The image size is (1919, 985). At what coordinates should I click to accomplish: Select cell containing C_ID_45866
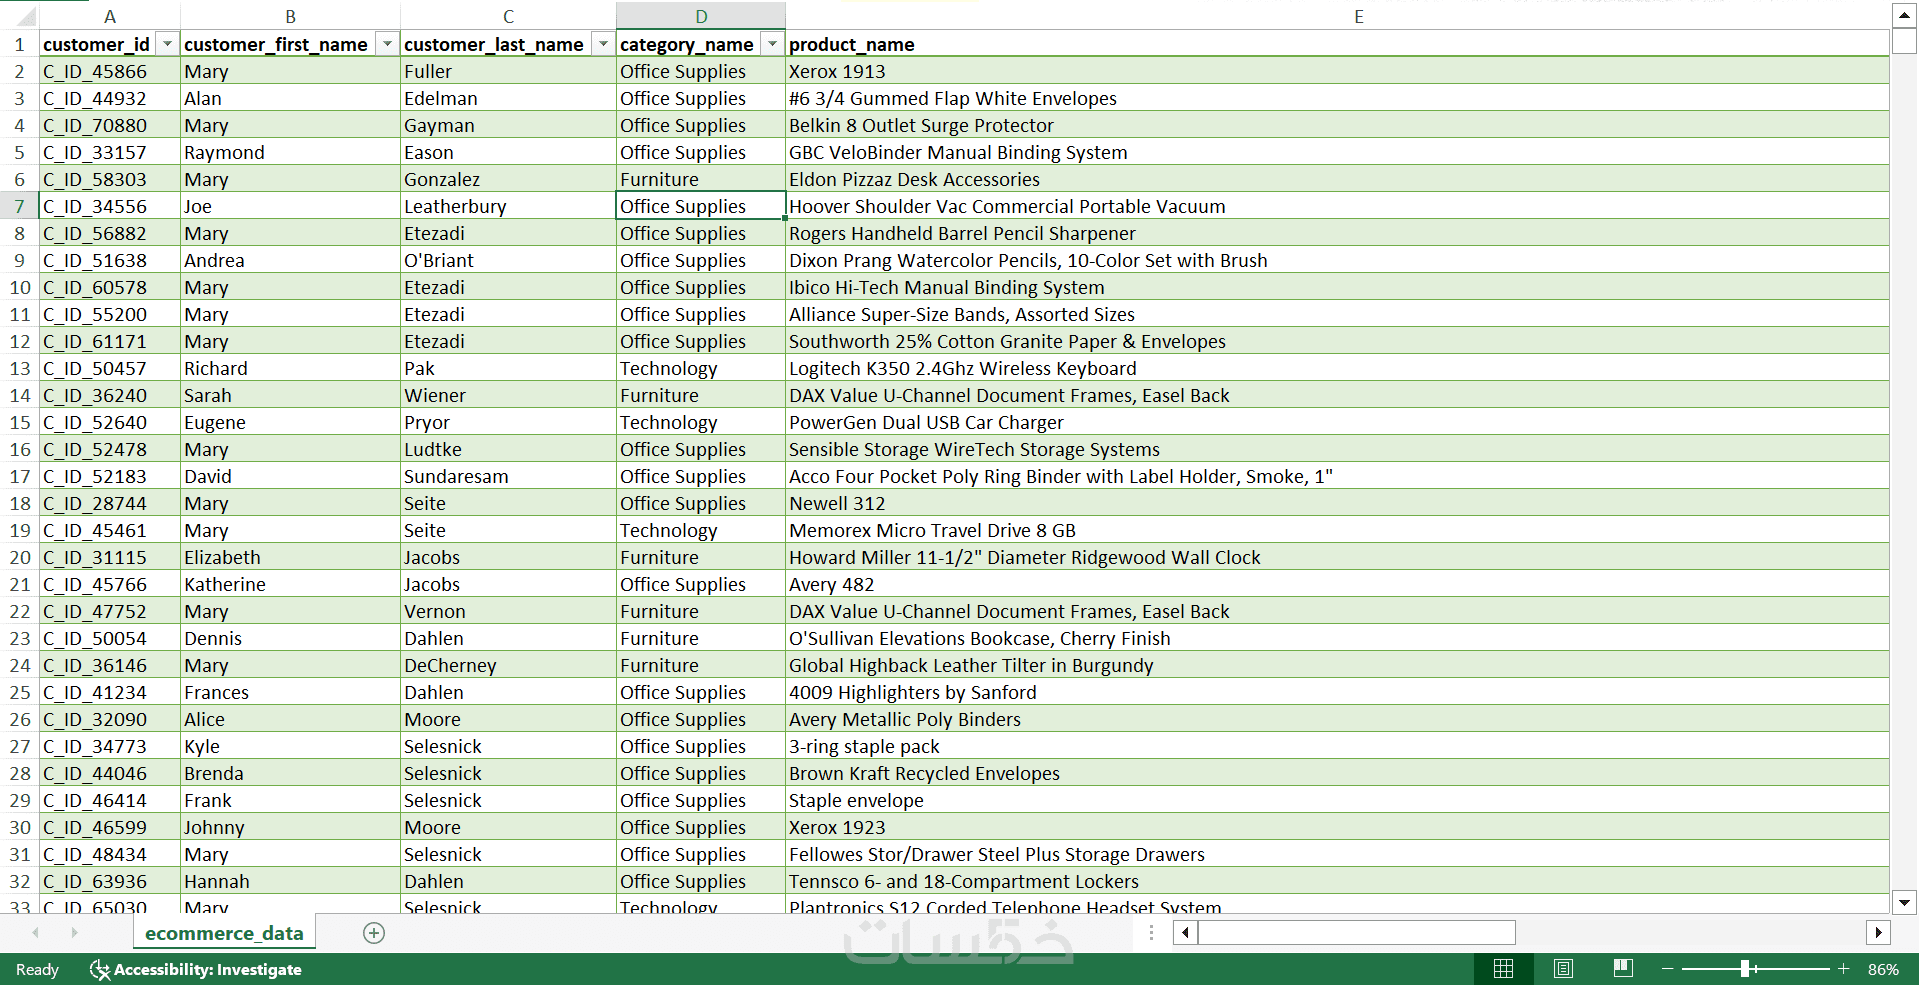pyautogui.click(x=110, y=71)
